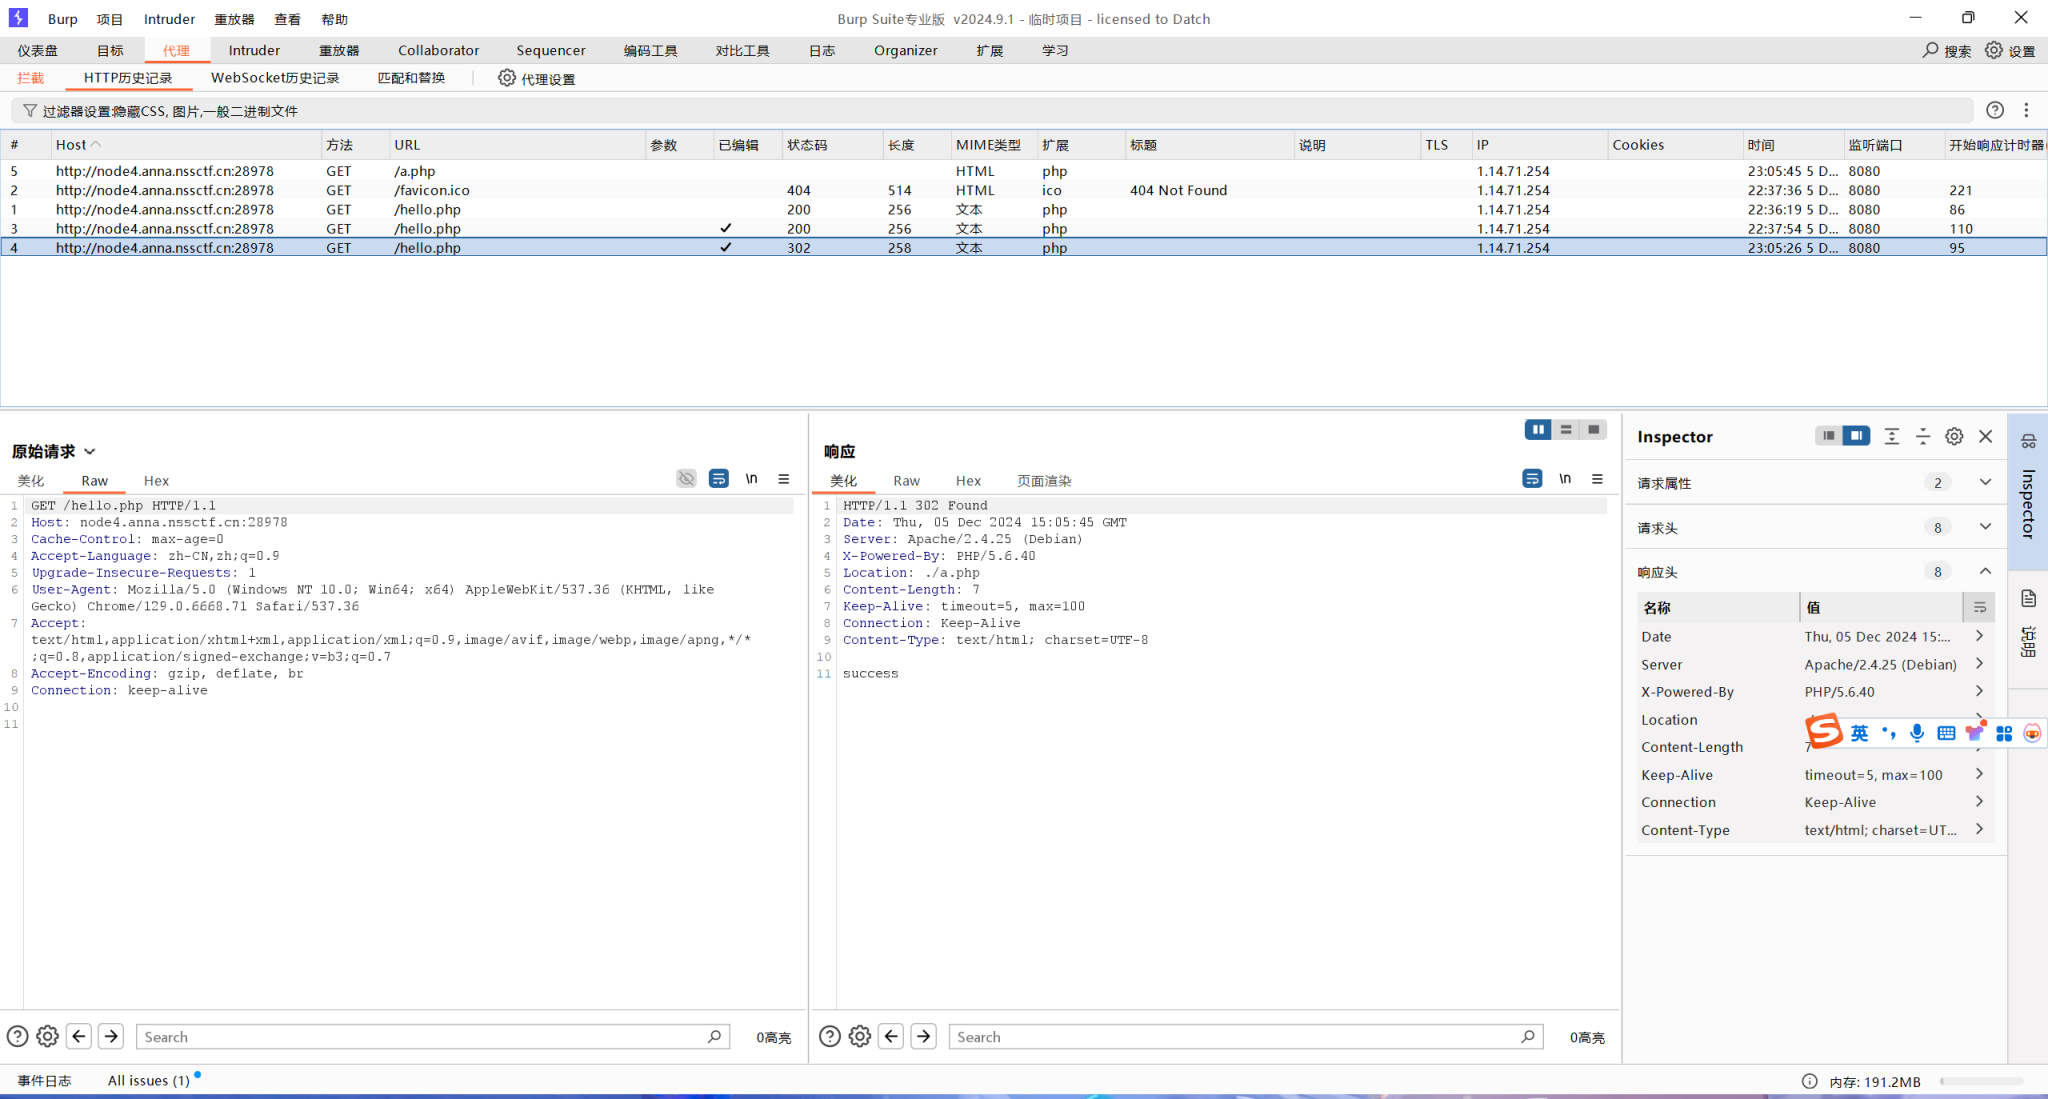This screenshot has width=2048, height=1099.
Task: Click the filter funnel icon
Action: point(30,111)
